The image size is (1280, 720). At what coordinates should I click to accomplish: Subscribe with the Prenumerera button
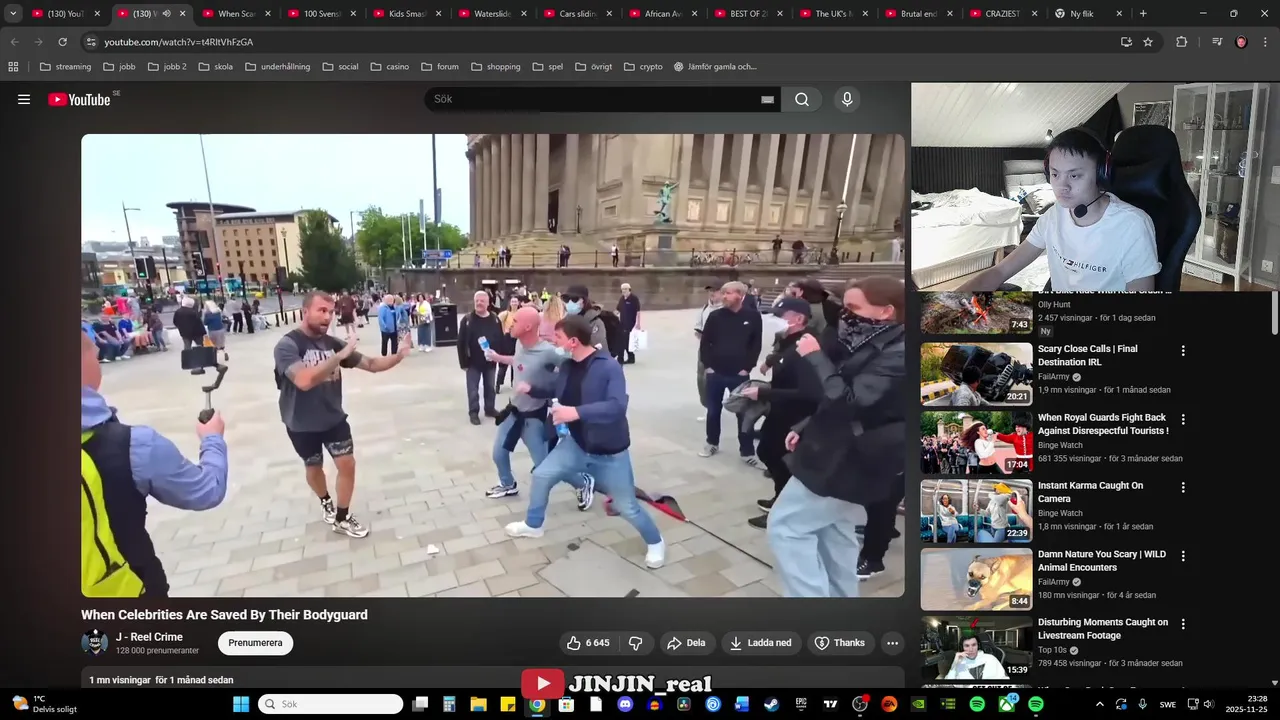pyautogui.click(x=255, y=643)
